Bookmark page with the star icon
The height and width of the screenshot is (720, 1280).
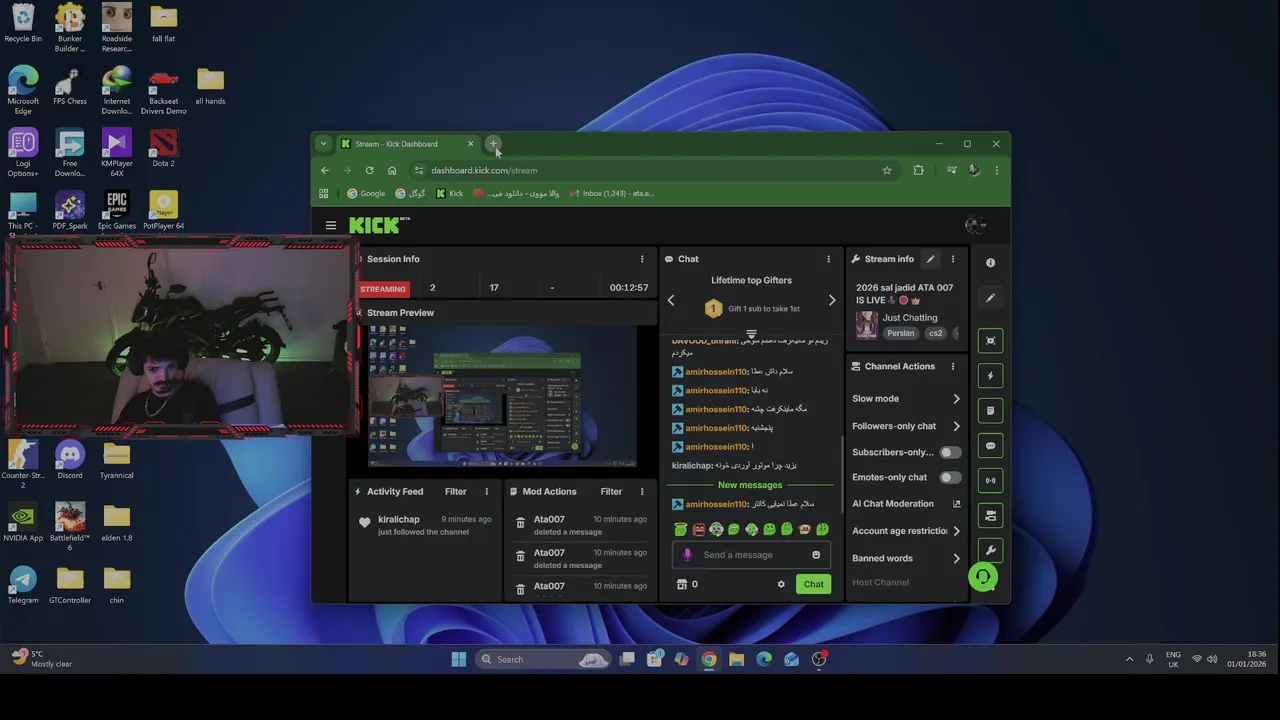(x=886, y=171)
